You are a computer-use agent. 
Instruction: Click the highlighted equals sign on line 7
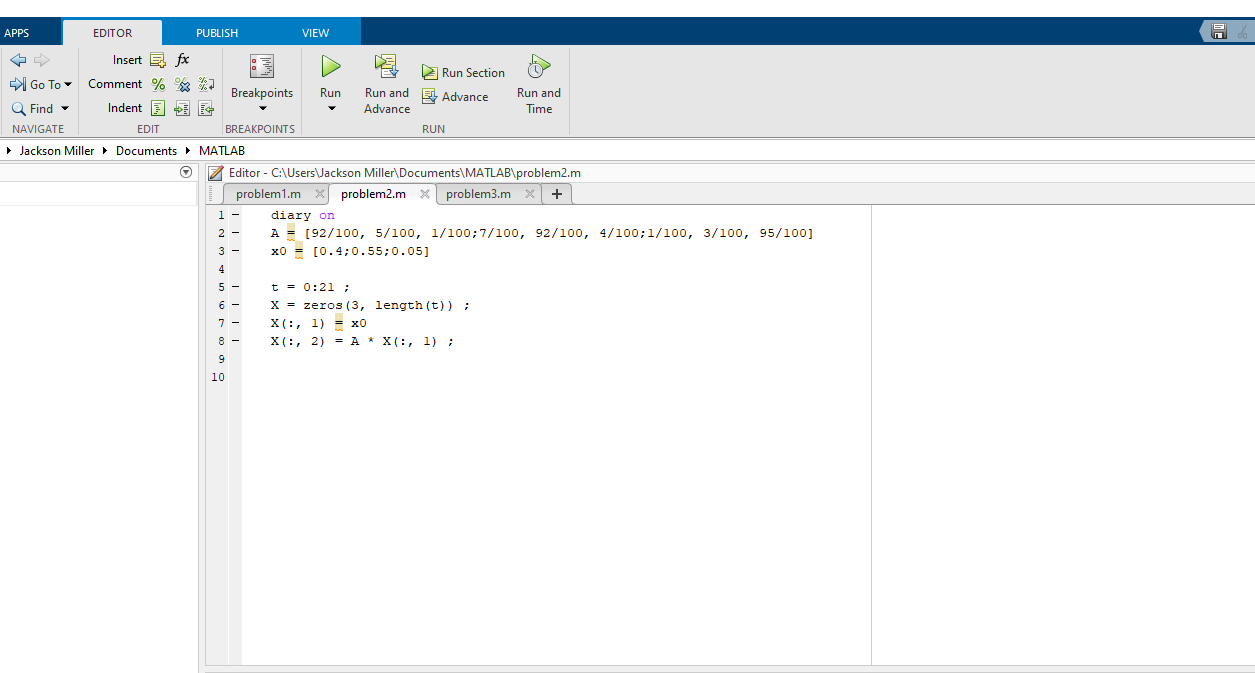pos(339,324)
